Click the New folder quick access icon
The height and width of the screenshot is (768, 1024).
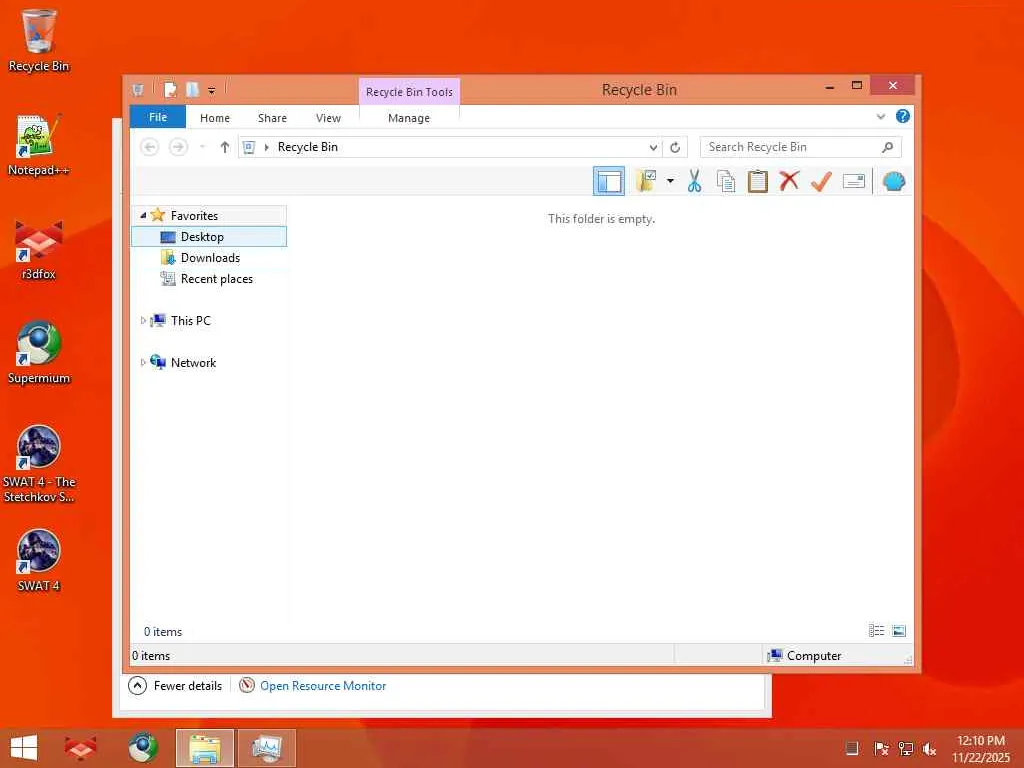point(192,89)
